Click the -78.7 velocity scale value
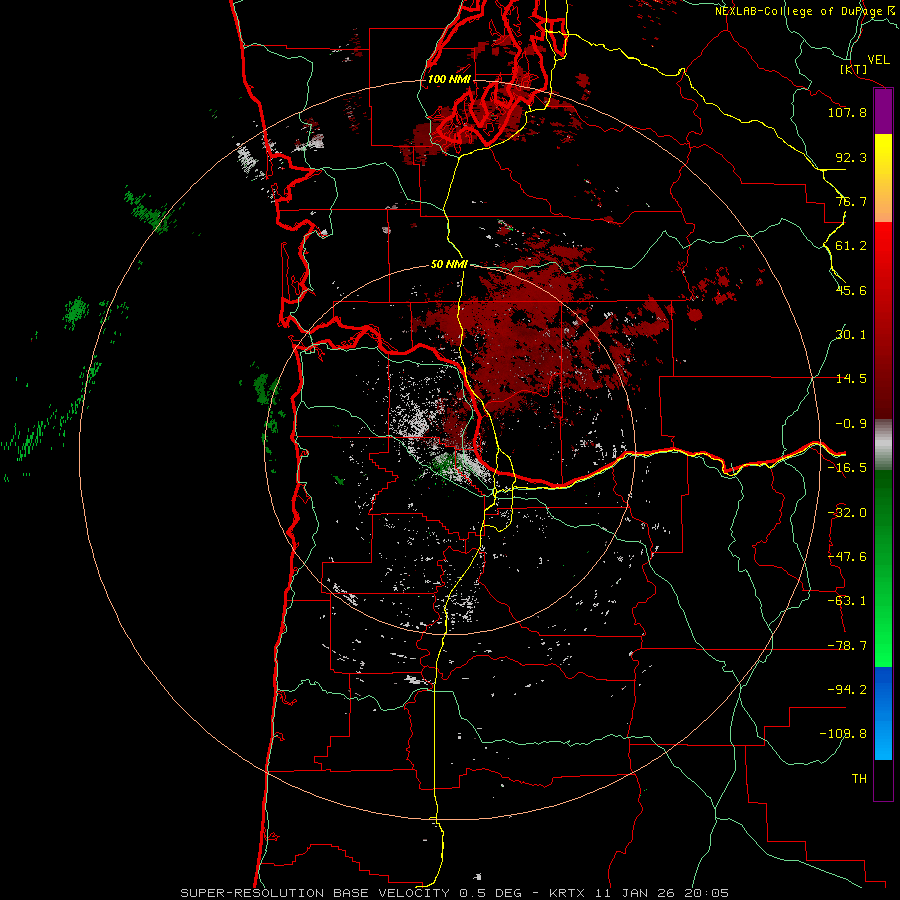 pyautogui.click(x=847, y=646)
